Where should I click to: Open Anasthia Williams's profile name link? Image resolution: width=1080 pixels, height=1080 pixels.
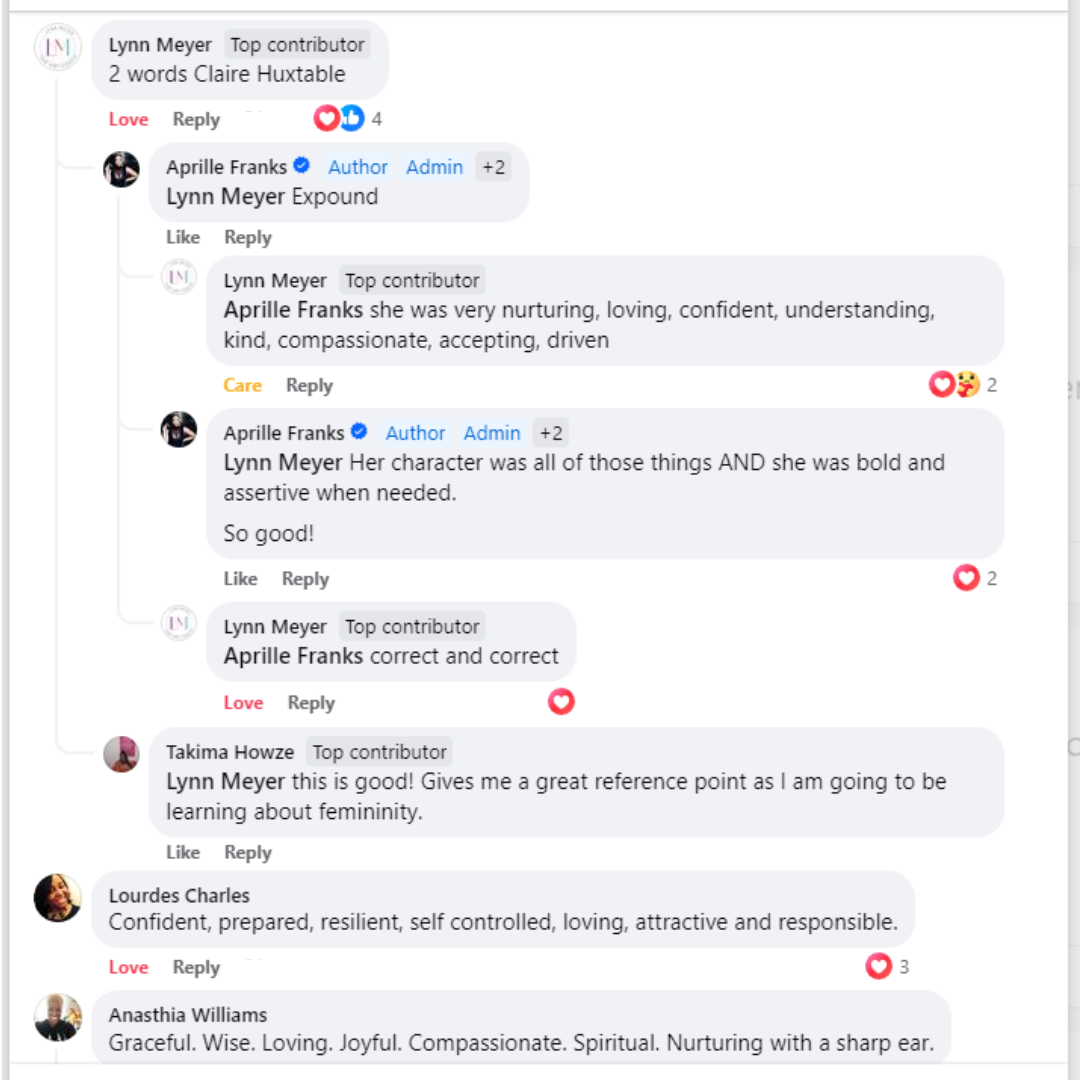coord(188,1015)
